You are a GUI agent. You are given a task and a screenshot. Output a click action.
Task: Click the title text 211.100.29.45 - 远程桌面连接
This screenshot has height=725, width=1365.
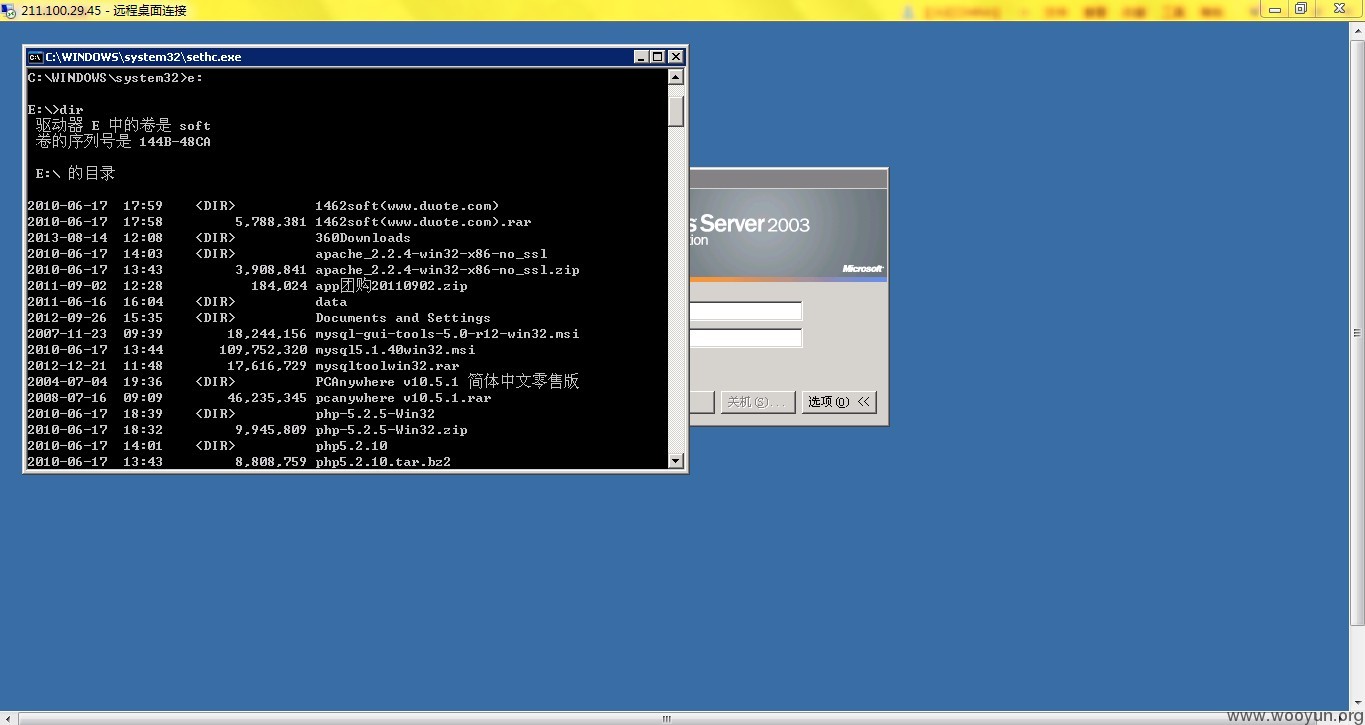point(104,10)
